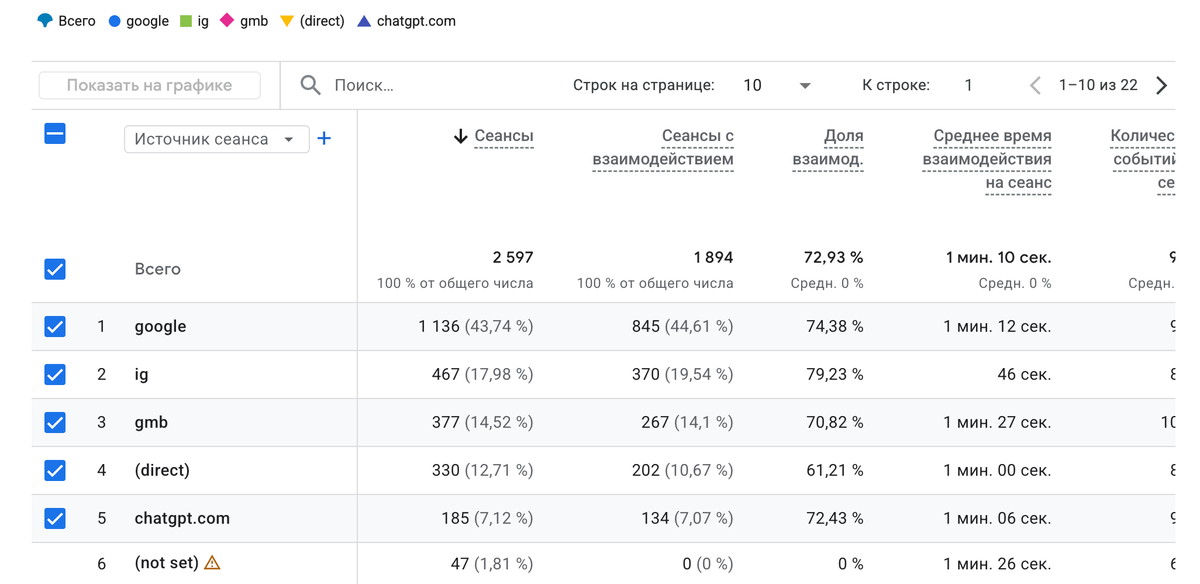Click the chatgpt.com legend triangle
The image size is (1200, 584).
coord(364,20)
